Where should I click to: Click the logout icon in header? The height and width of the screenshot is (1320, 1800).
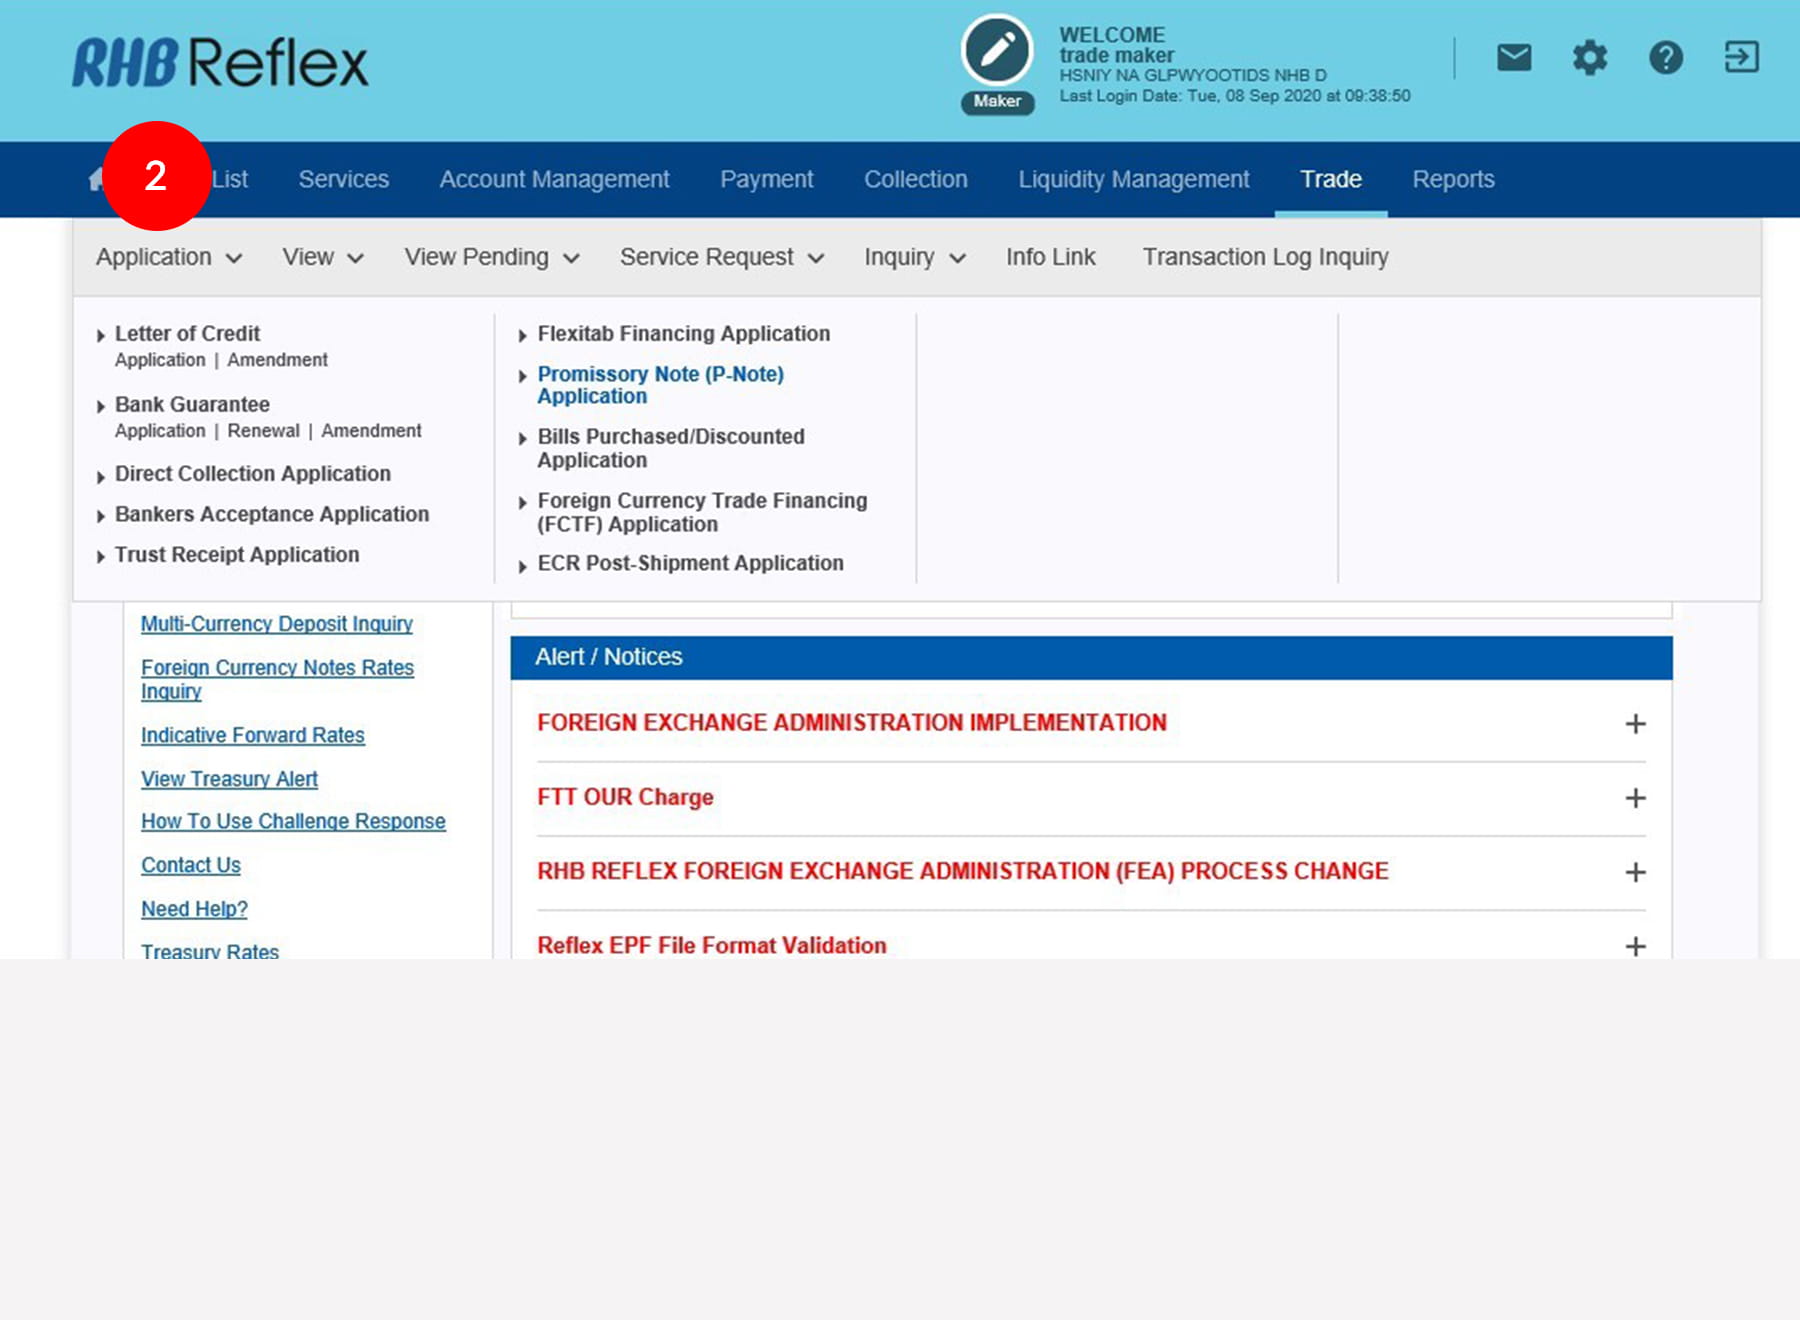click(x=1741, y=58)
